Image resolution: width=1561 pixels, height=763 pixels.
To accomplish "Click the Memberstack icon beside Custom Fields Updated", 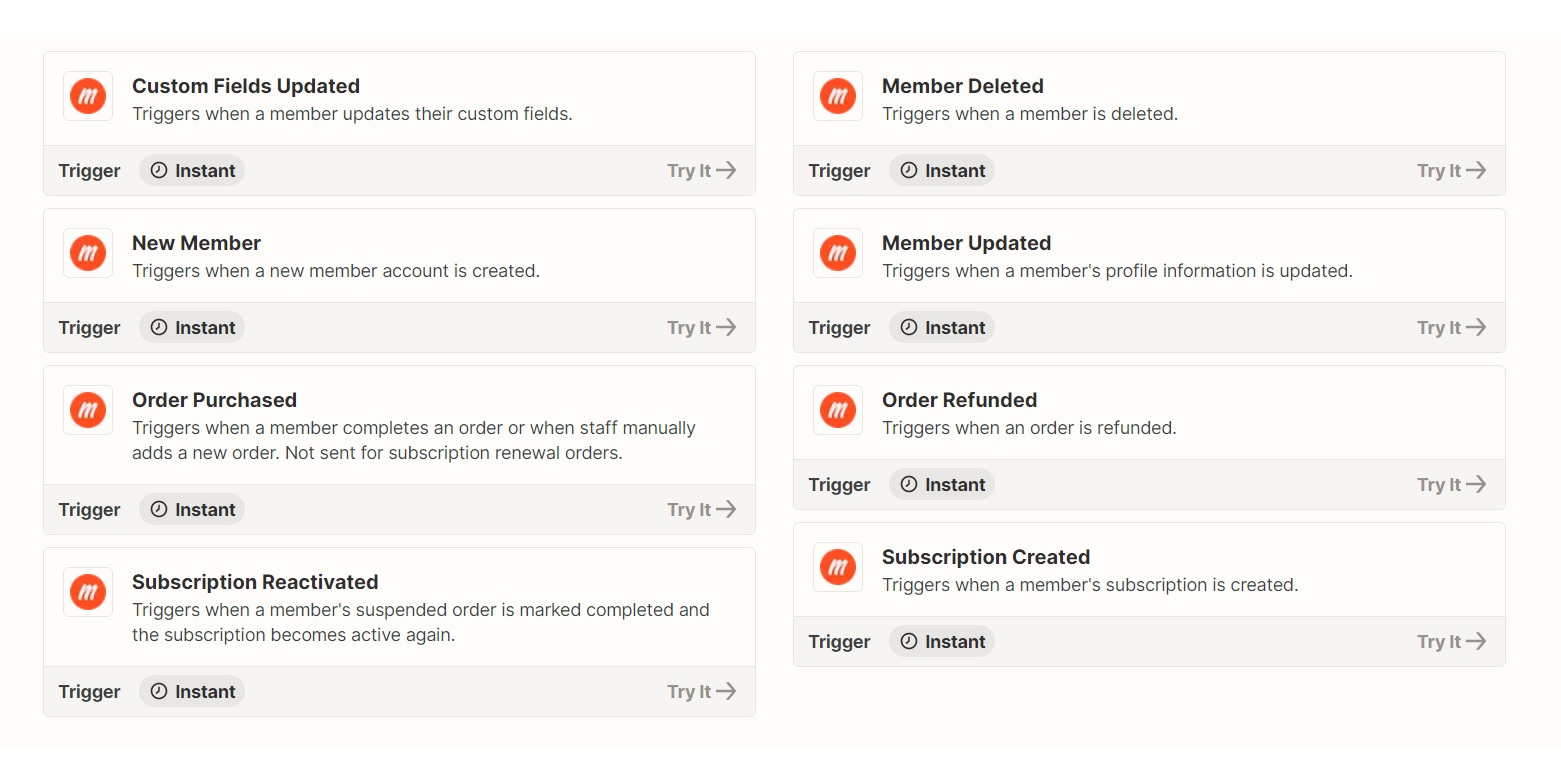I will pos(87,96).
